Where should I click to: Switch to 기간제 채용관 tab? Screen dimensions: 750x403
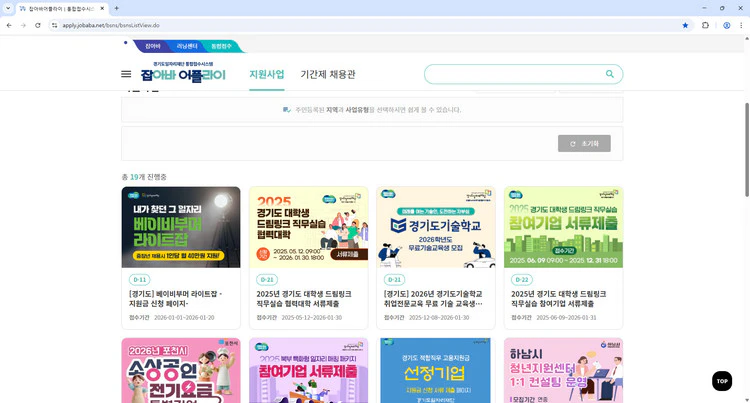[x=328, y=75]
